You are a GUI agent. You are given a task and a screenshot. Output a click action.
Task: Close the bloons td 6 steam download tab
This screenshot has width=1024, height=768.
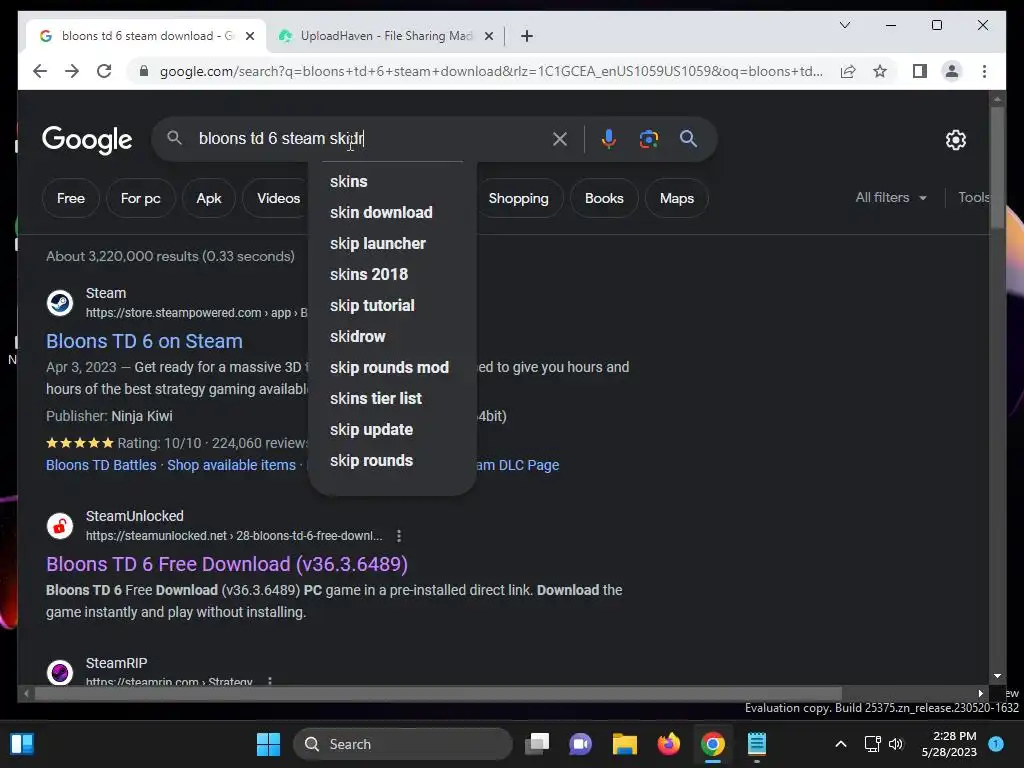pyautogui.click(x=249, y=36)
